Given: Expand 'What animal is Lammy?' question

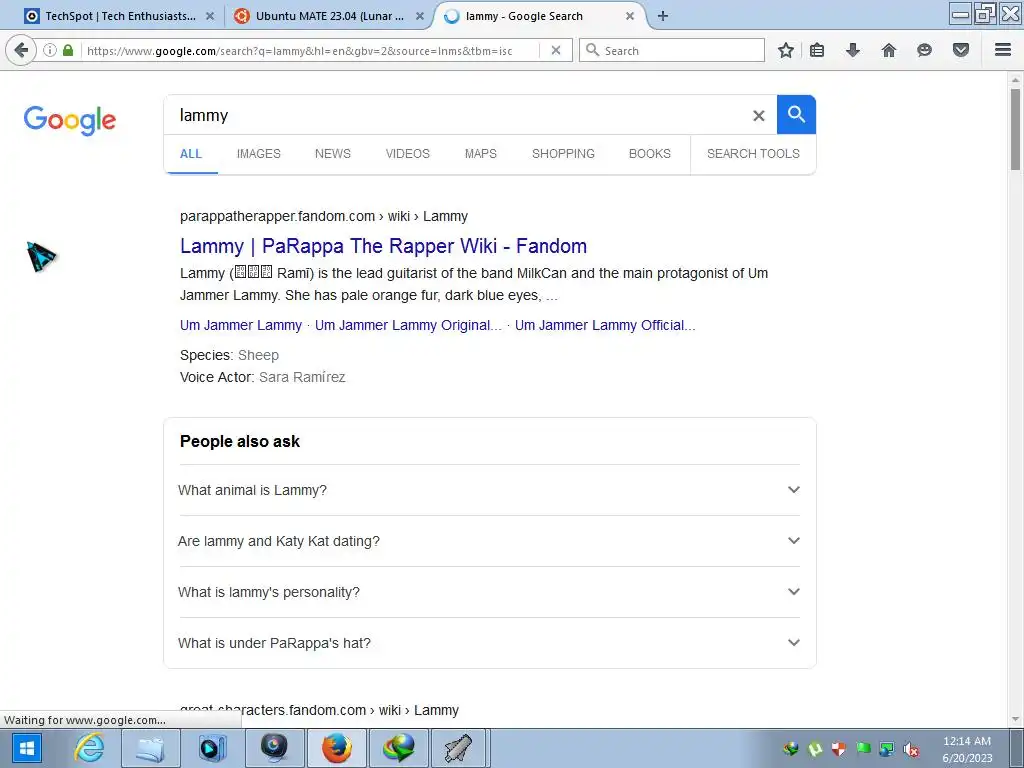Looking at the screenshot, I should tap(488, 490).
